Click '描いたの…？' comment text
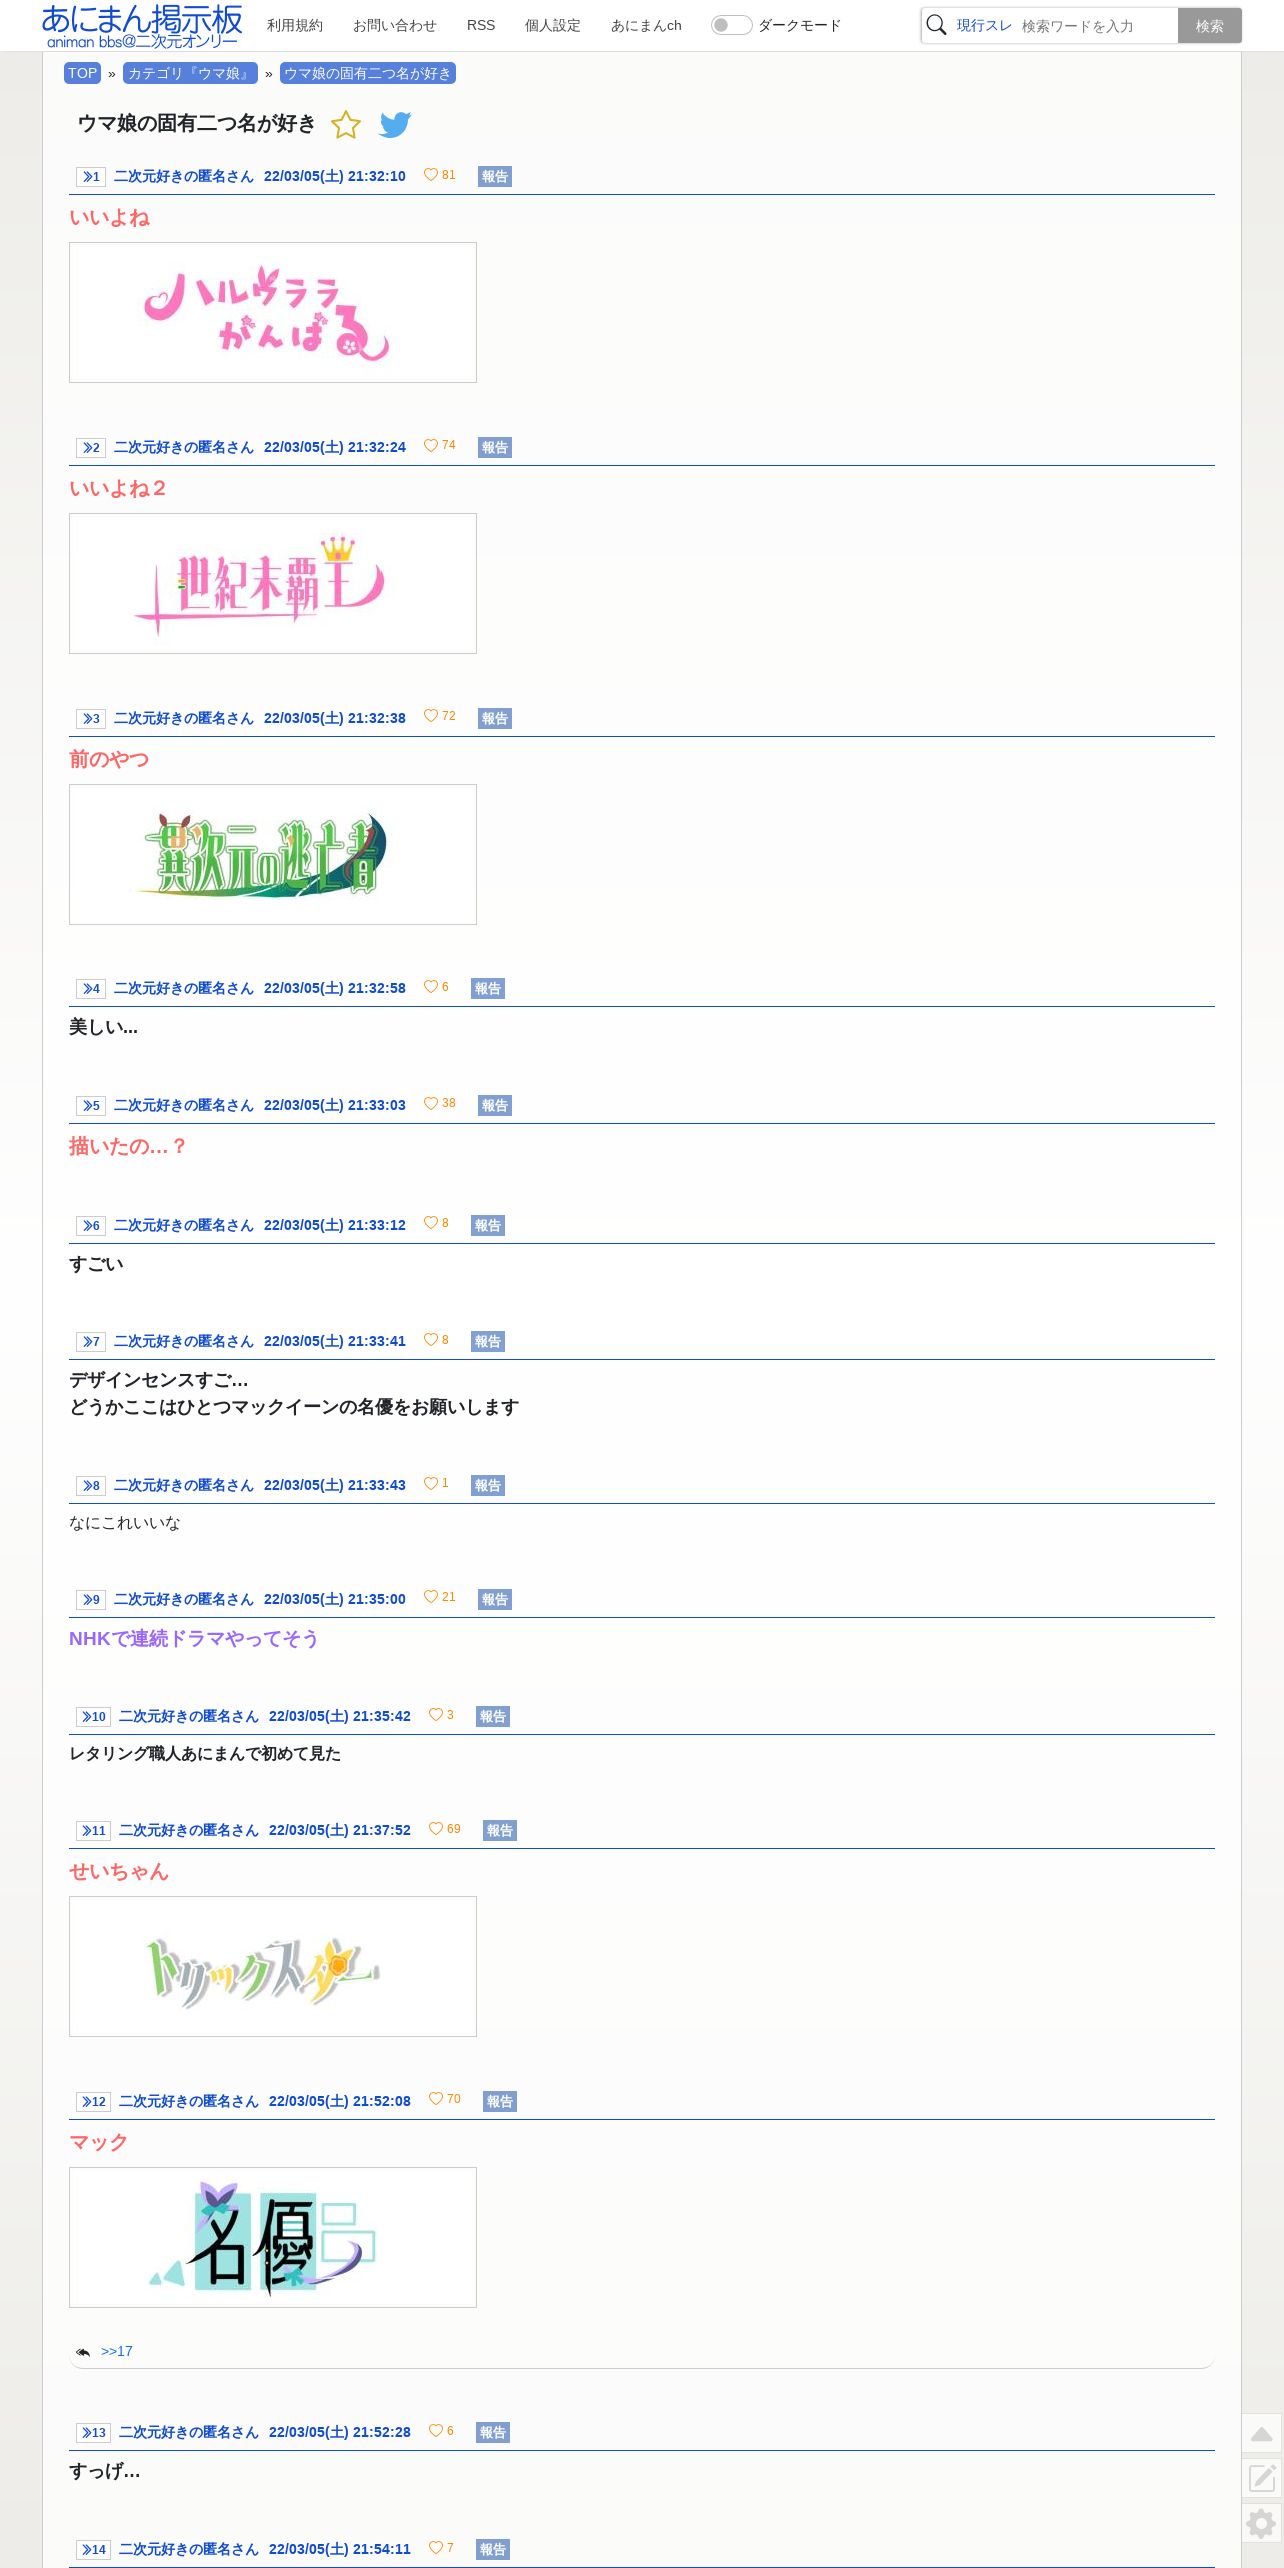 click(127, 1147)
